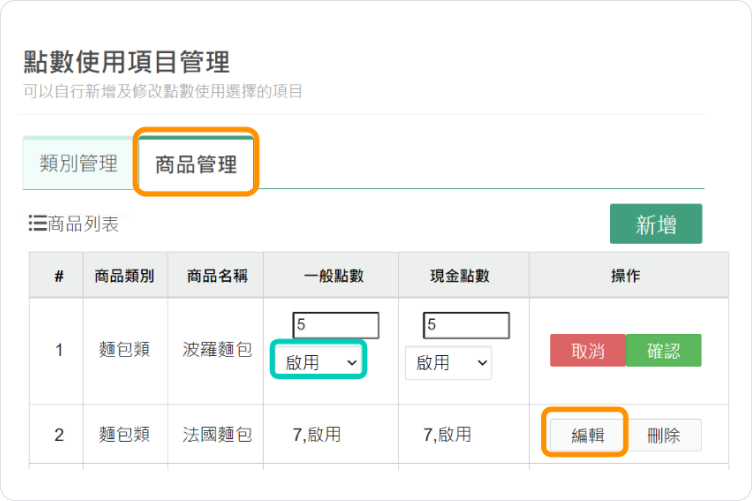Click the 商品名稱 column header
The height and width of the screenshot is (501, 752).
[216, 275]
